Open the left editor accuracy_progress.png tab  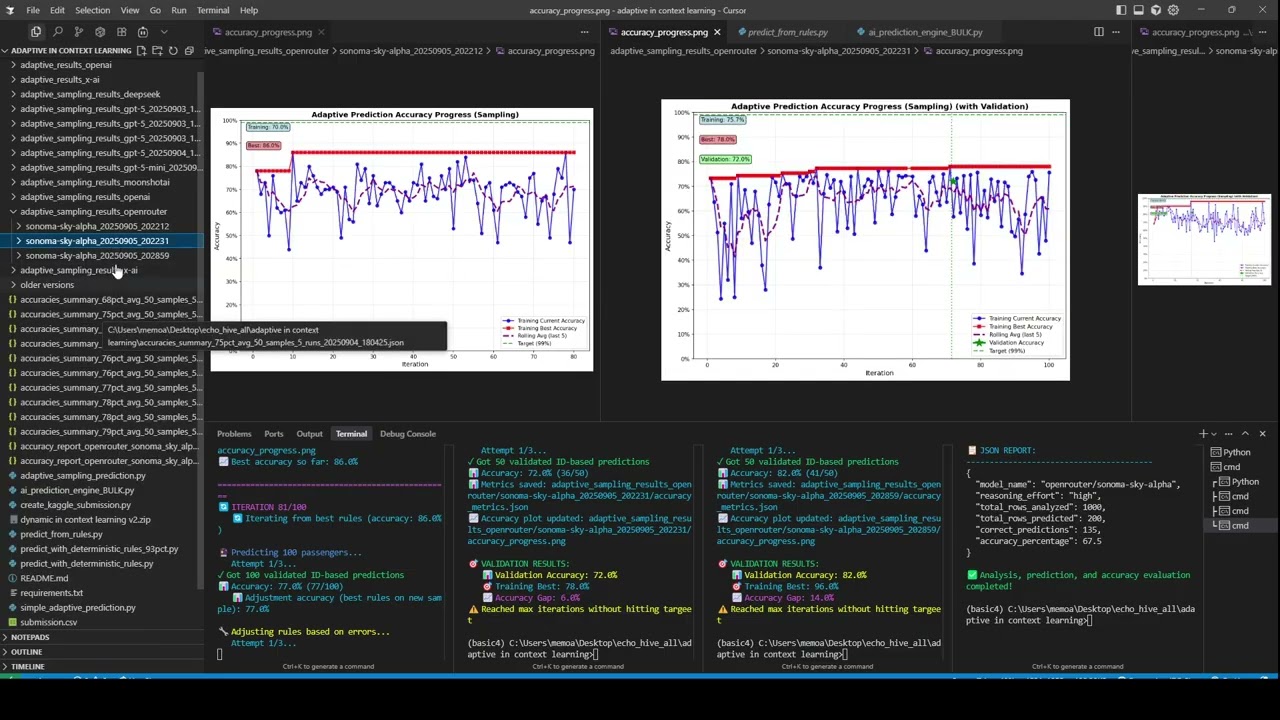tap(268, 32)
